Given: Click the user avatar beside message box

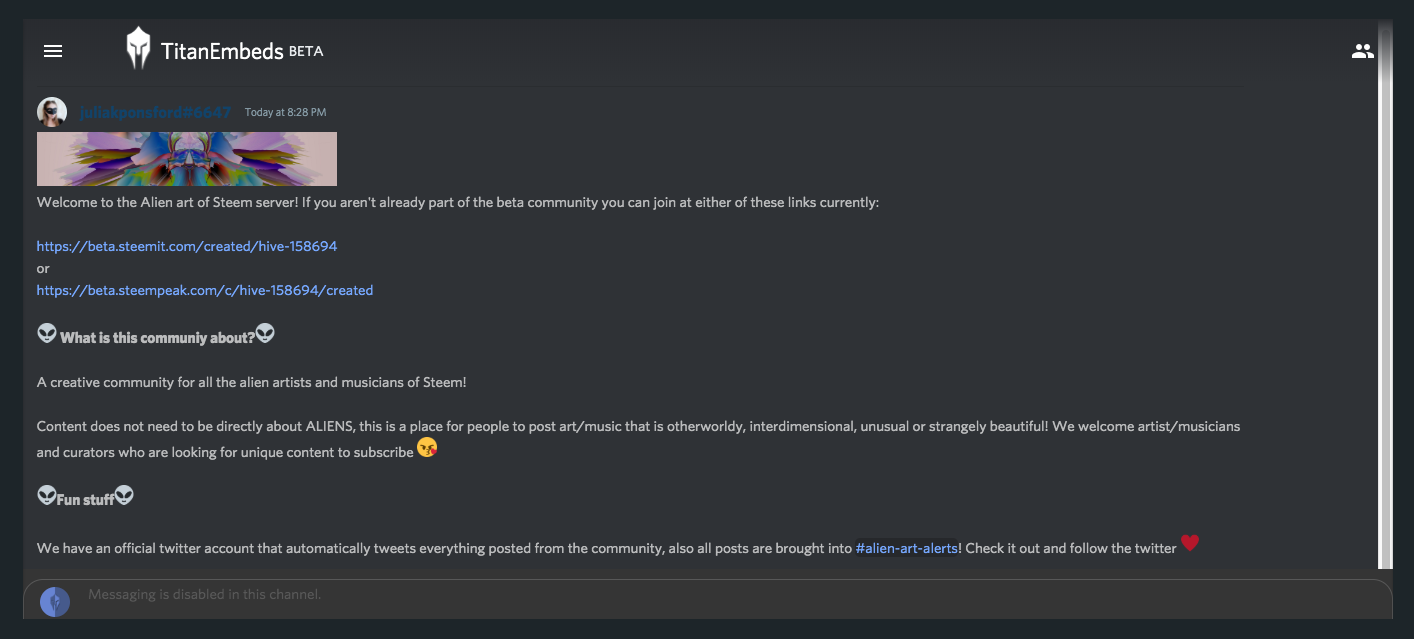Looking at the screenshot, I should [x=55, y=602].
